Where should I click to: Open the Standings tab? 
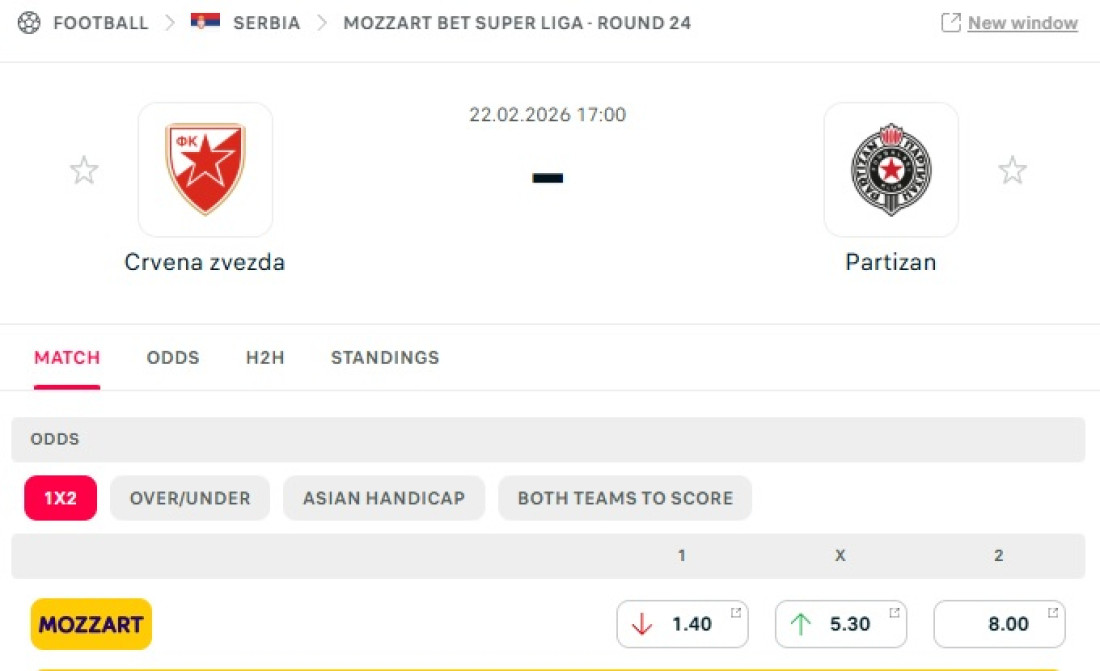pyautogui.click(x=385, y=357)
